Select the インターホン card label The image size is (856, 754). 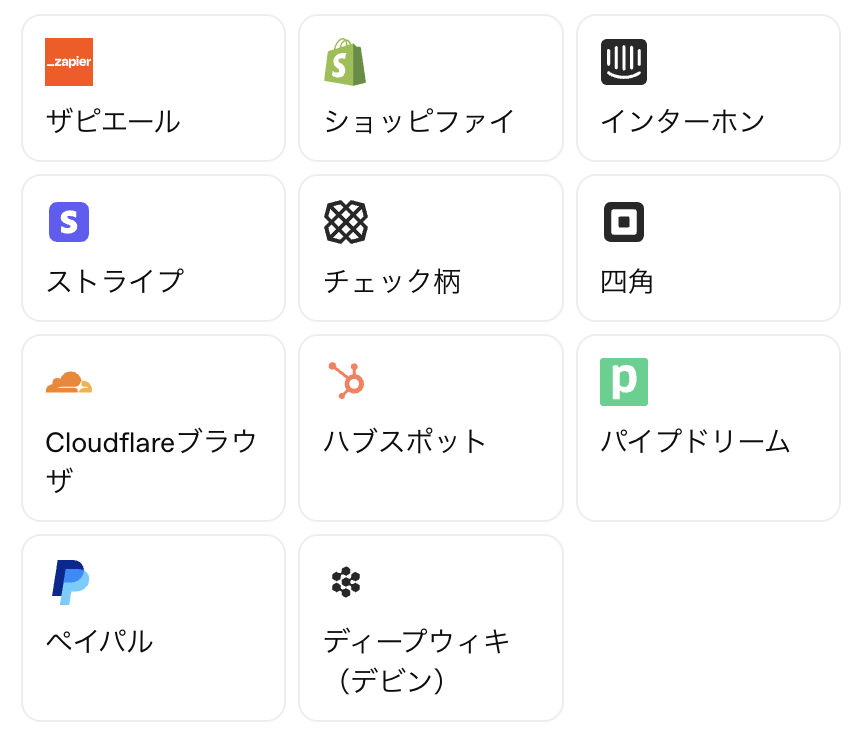coord(683,122)
